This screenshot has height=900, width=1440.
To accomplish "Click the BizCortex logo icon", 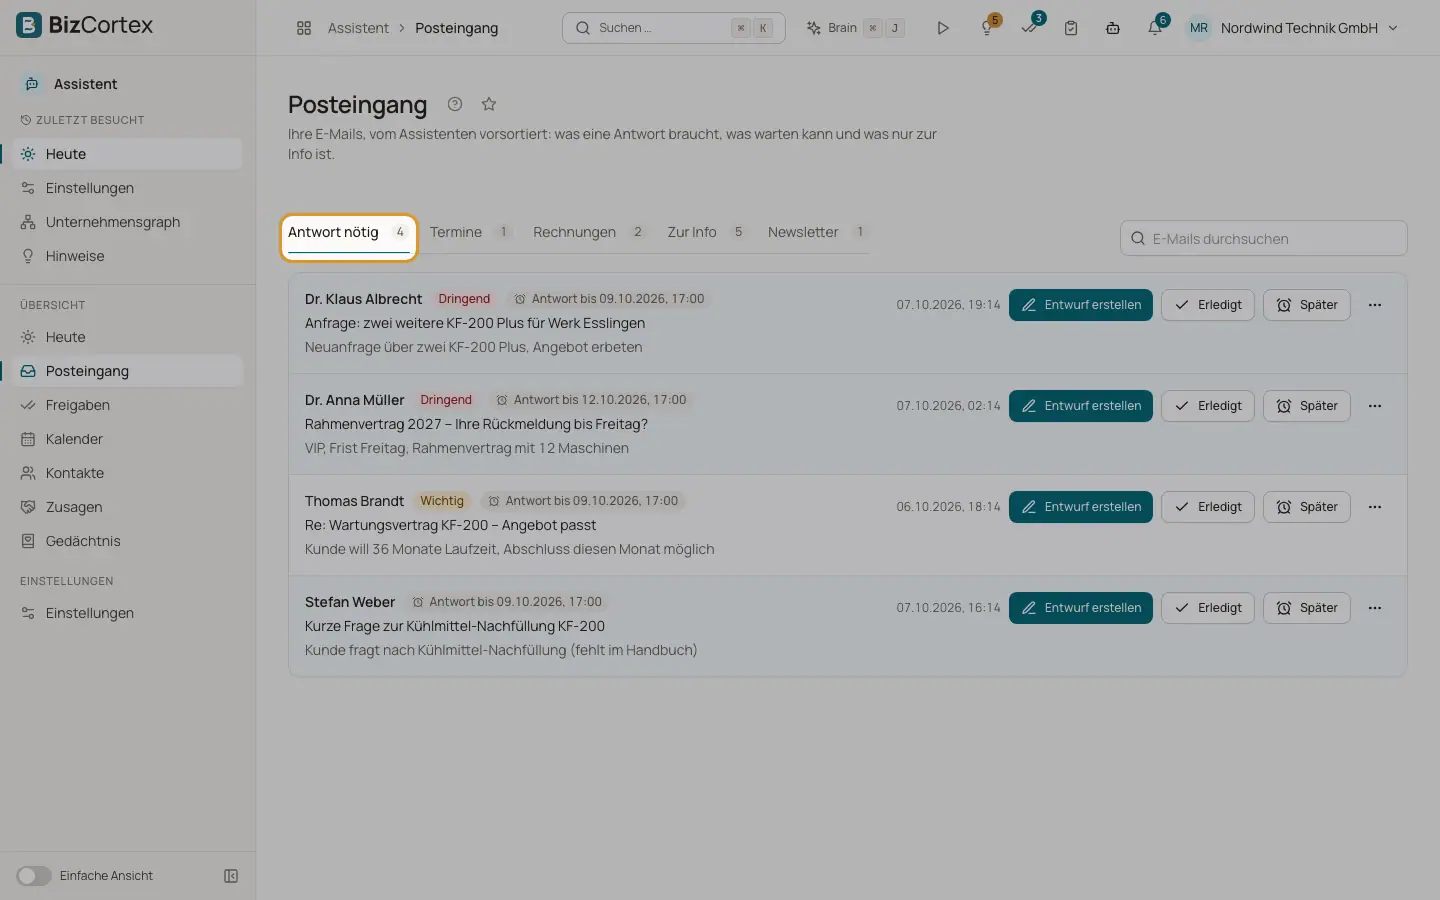I will click(29, 25).
